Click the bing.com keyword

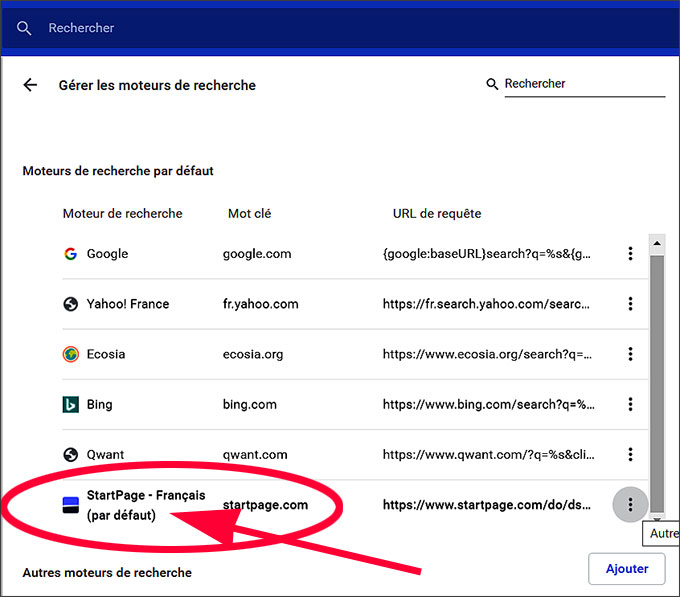250,405
